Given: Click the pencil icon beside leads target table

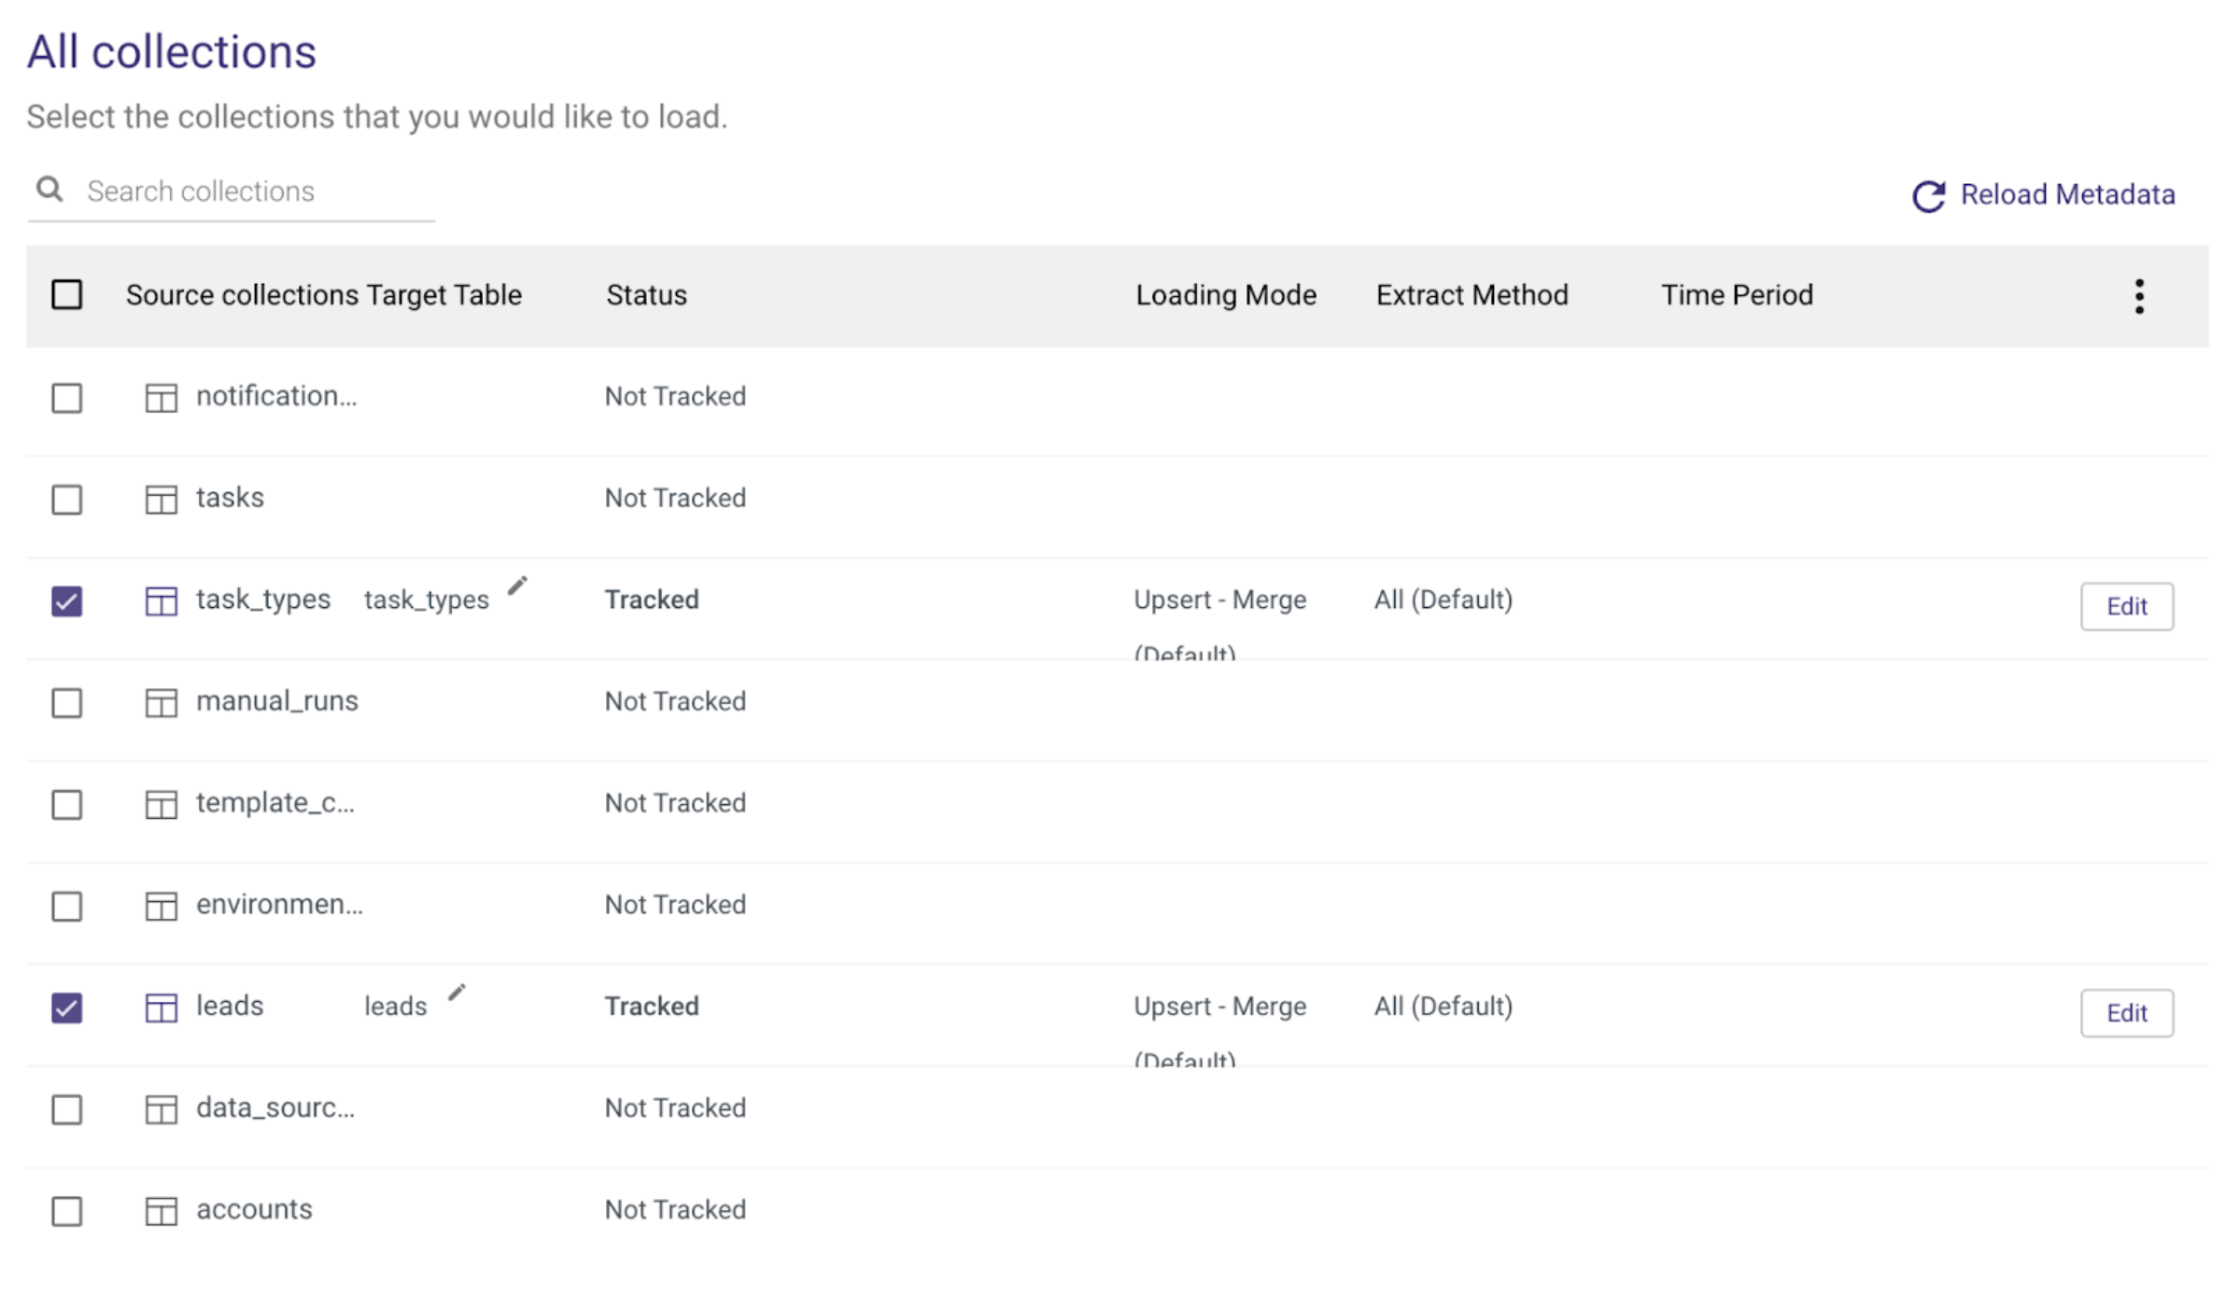Looking at the screenshot, I should [457, 993].
